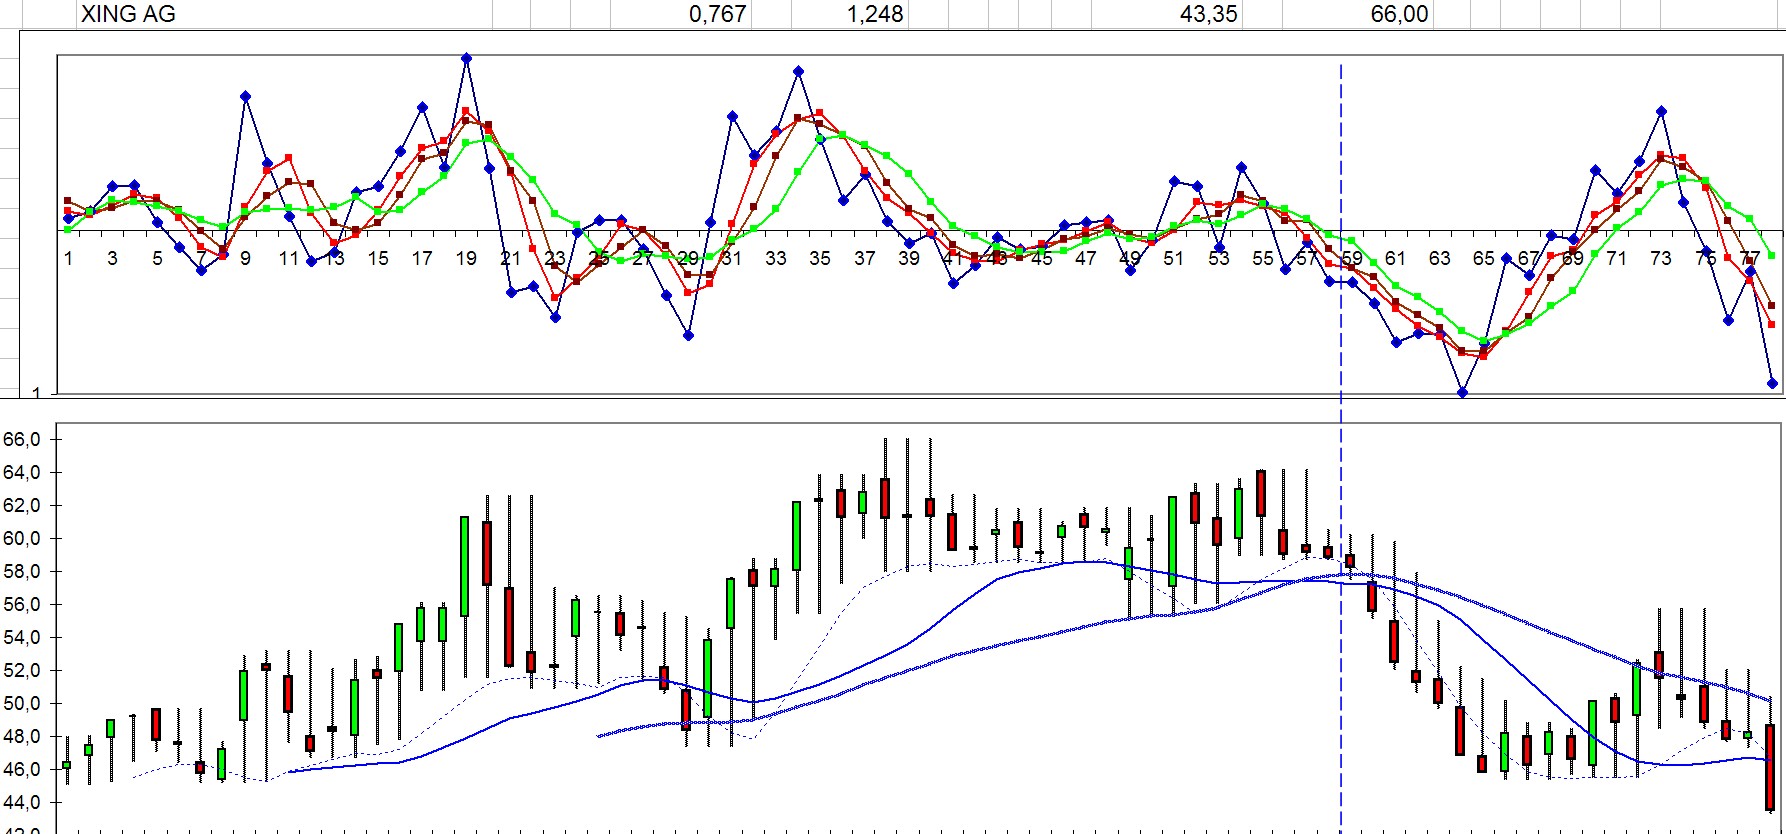This screenshot has width=1786, height=834.
Task: Click the 46,0 price axis label
Action: tap(22, 769)
